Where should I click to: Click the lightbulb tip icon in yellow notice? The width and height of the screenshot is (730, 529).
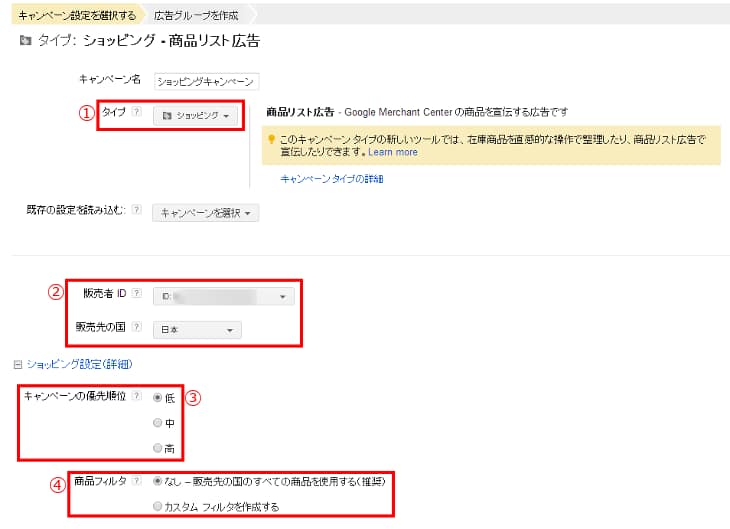[x=270, y=140]
